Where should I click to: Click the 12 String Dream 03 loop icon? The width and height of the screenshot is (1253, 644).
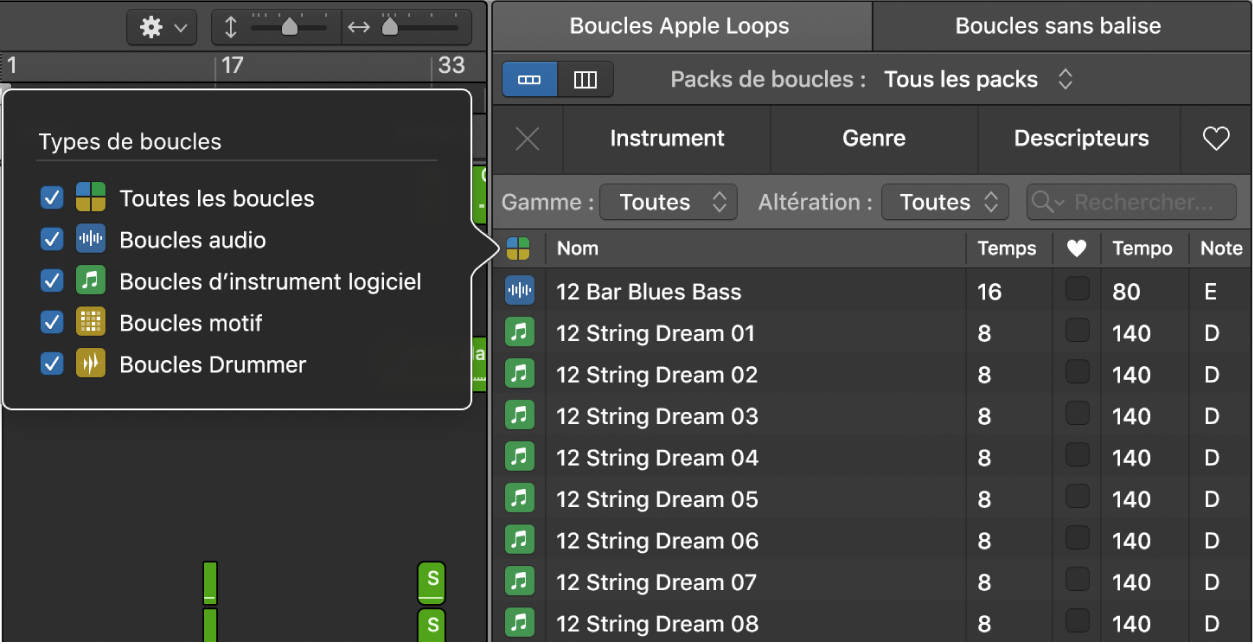pos(519,416)
